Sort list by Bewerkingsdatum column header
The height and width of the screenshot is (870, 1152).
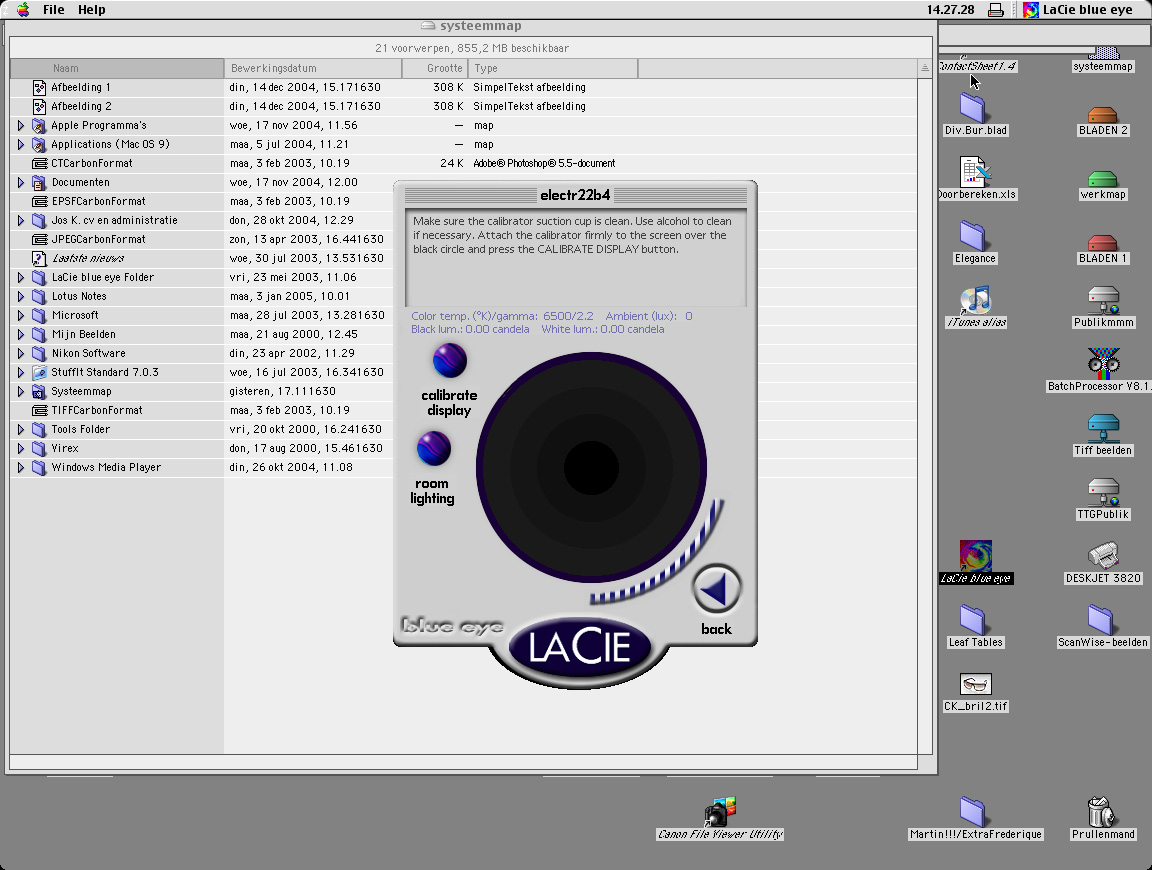[x=314, y=68]
